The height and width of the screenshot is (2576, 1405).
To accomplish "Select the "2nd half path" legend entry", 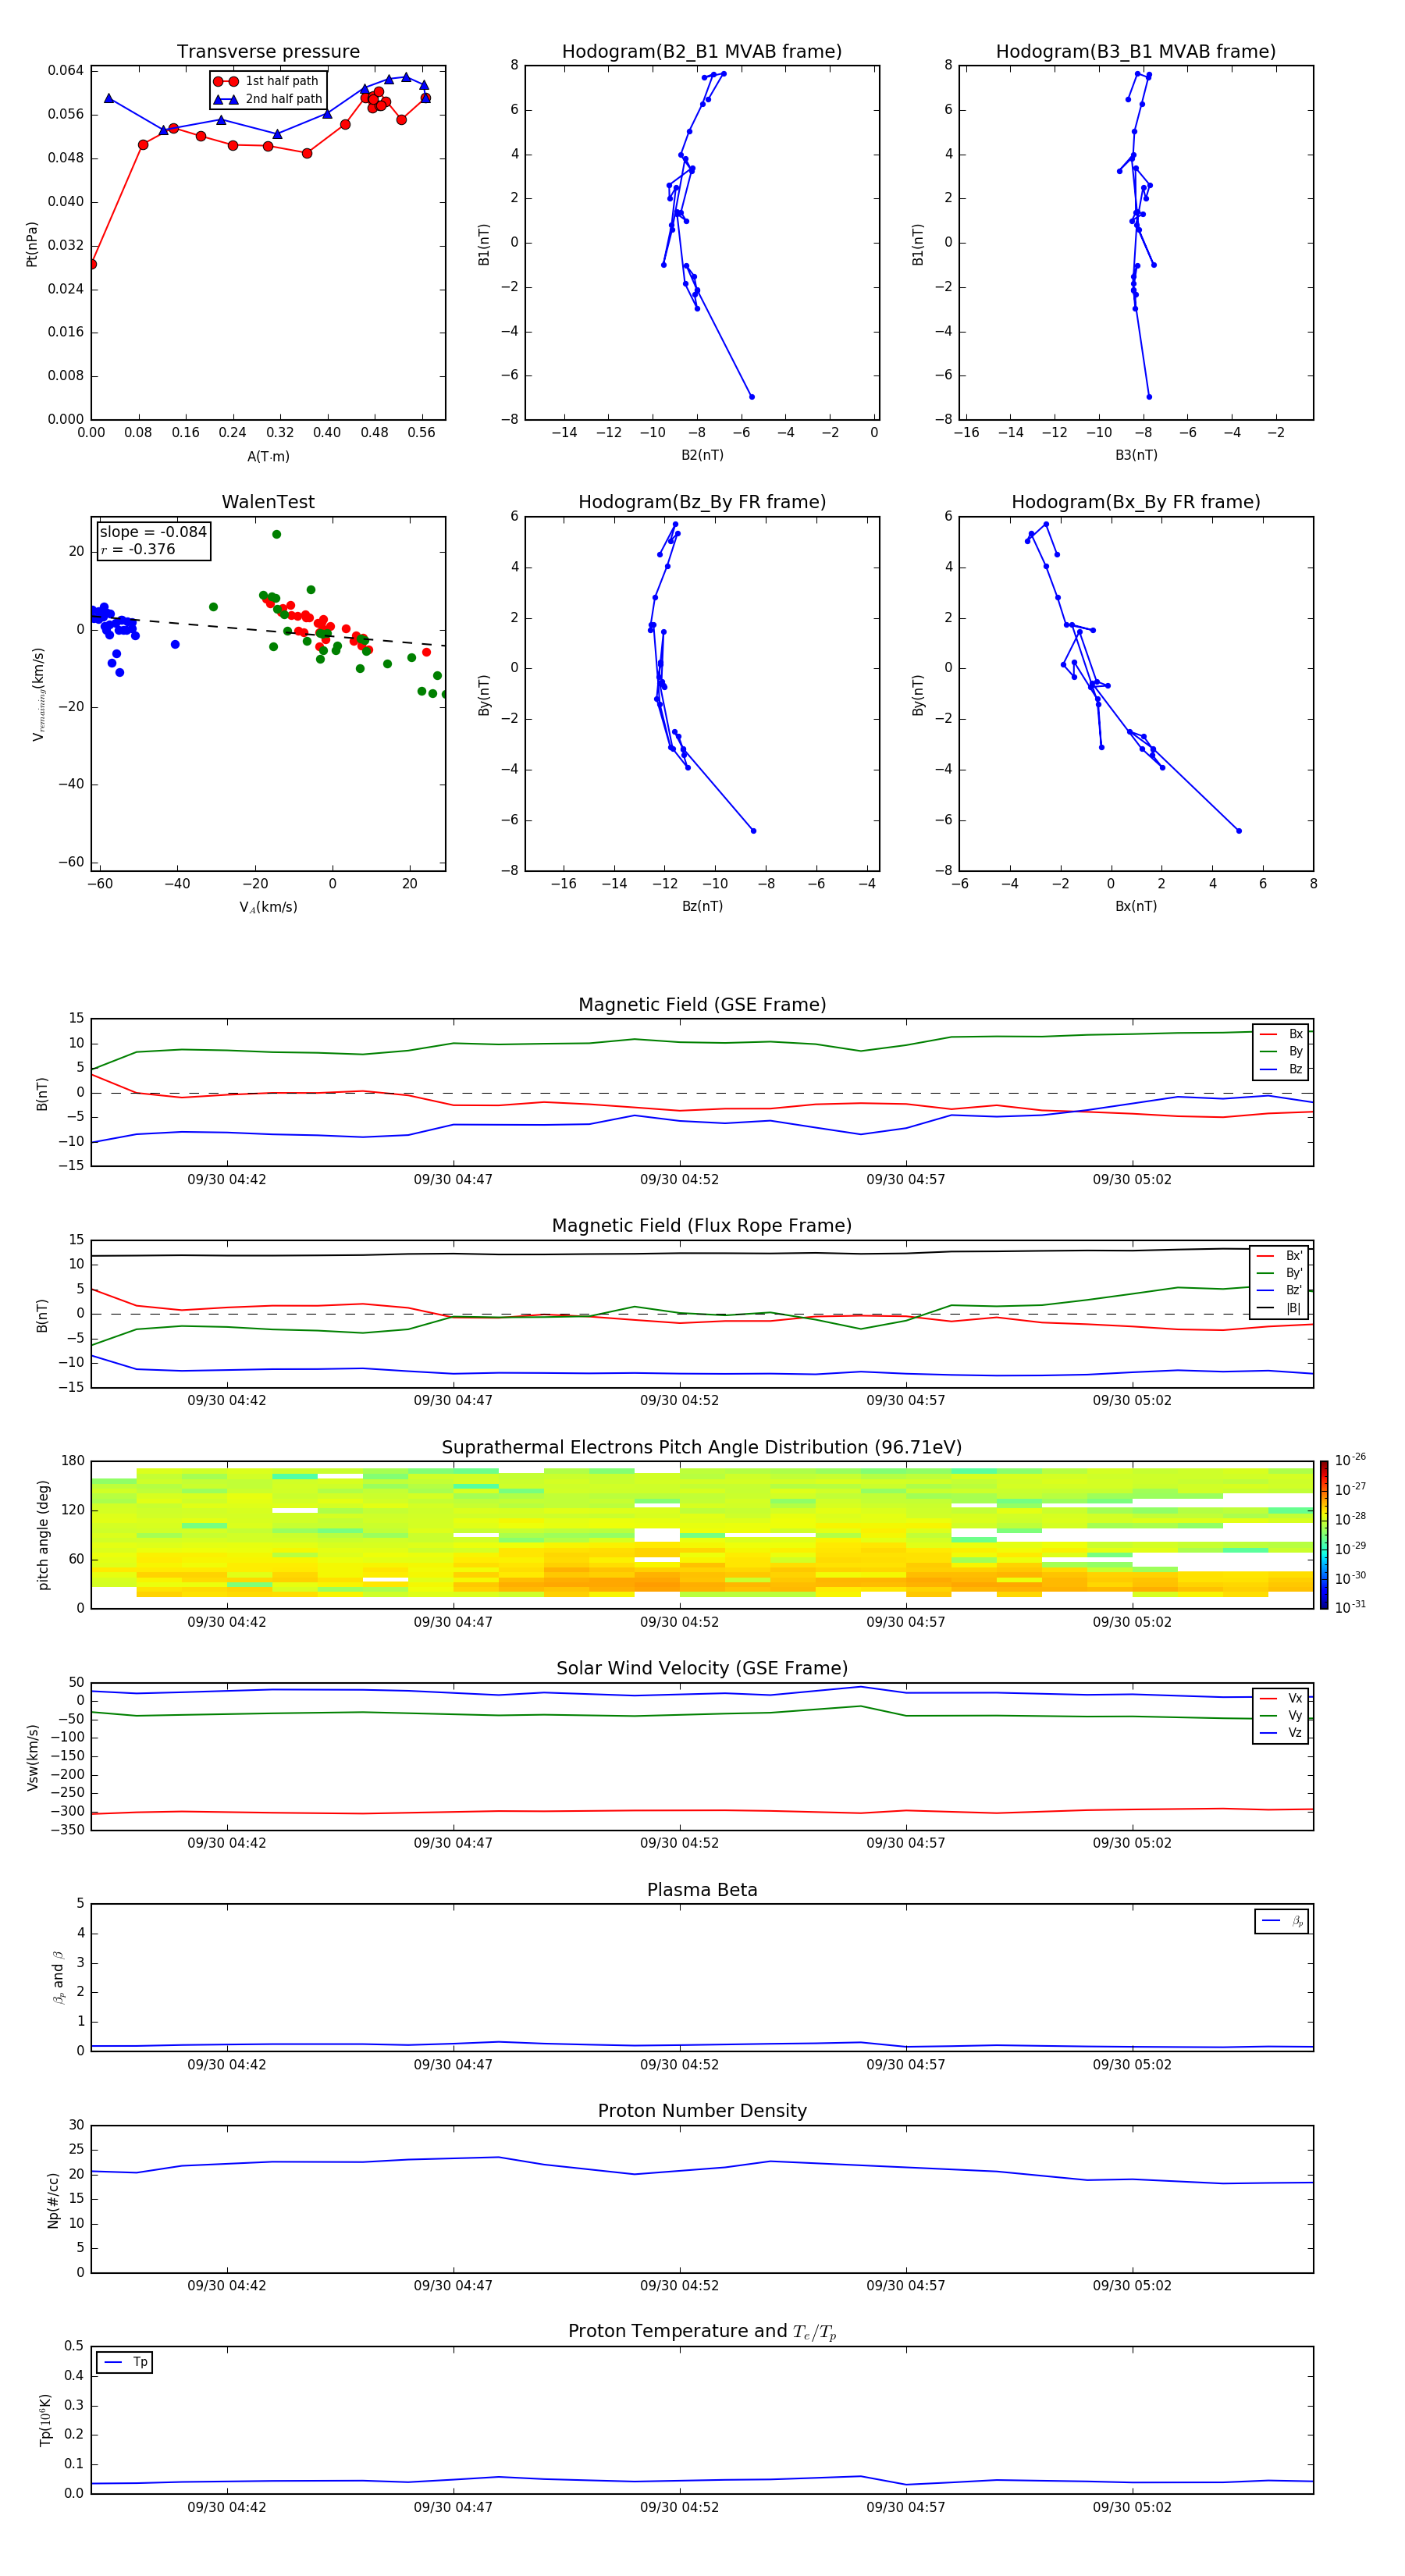I will tap(268, 99).
